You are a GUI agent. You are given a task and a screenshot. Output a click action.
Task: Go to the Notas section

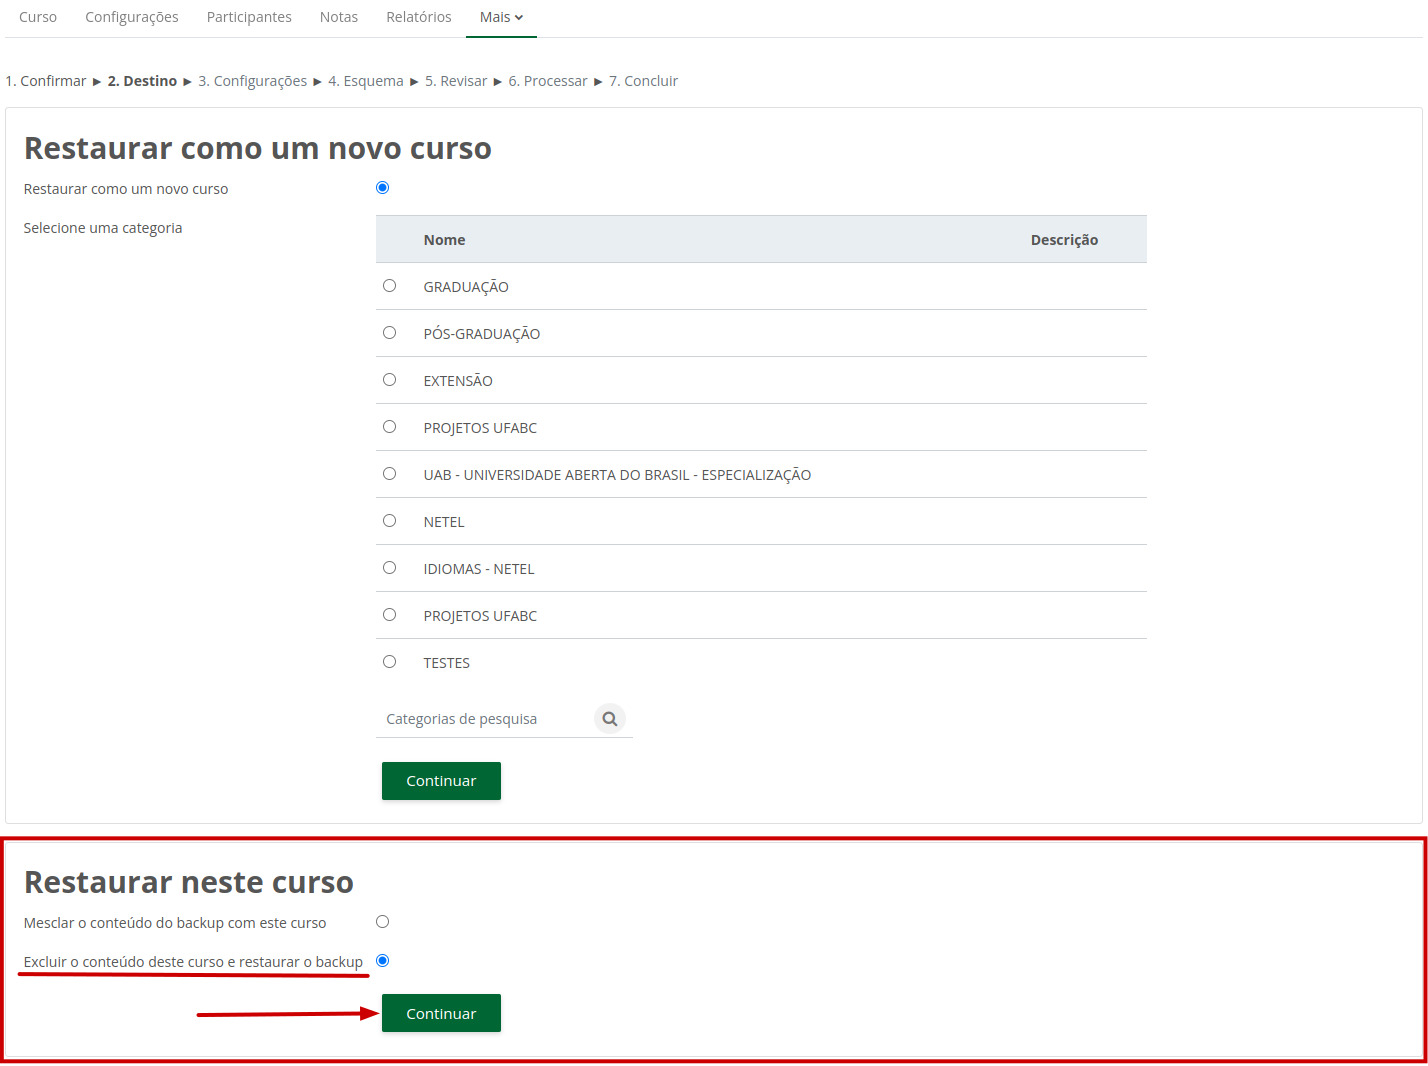tap(338, 17)
